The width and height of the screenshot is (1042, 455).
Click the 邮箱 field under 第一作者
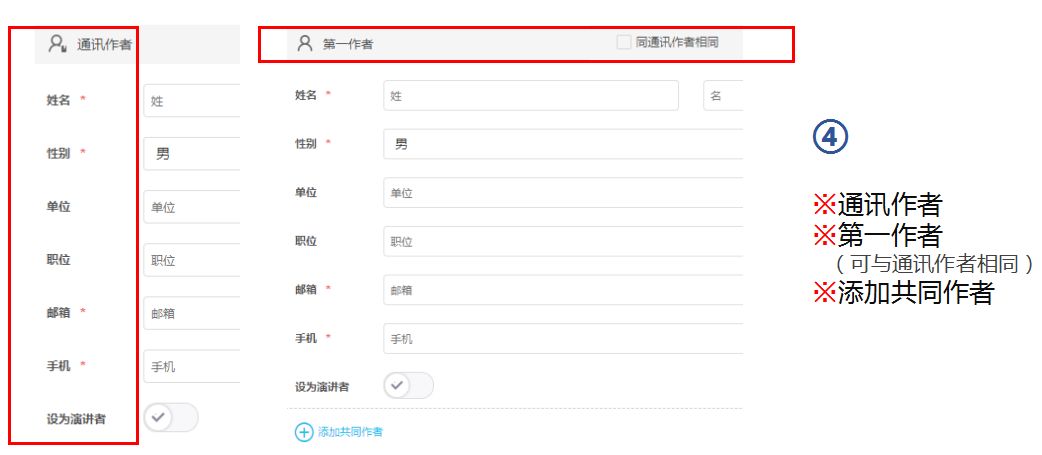562,290
